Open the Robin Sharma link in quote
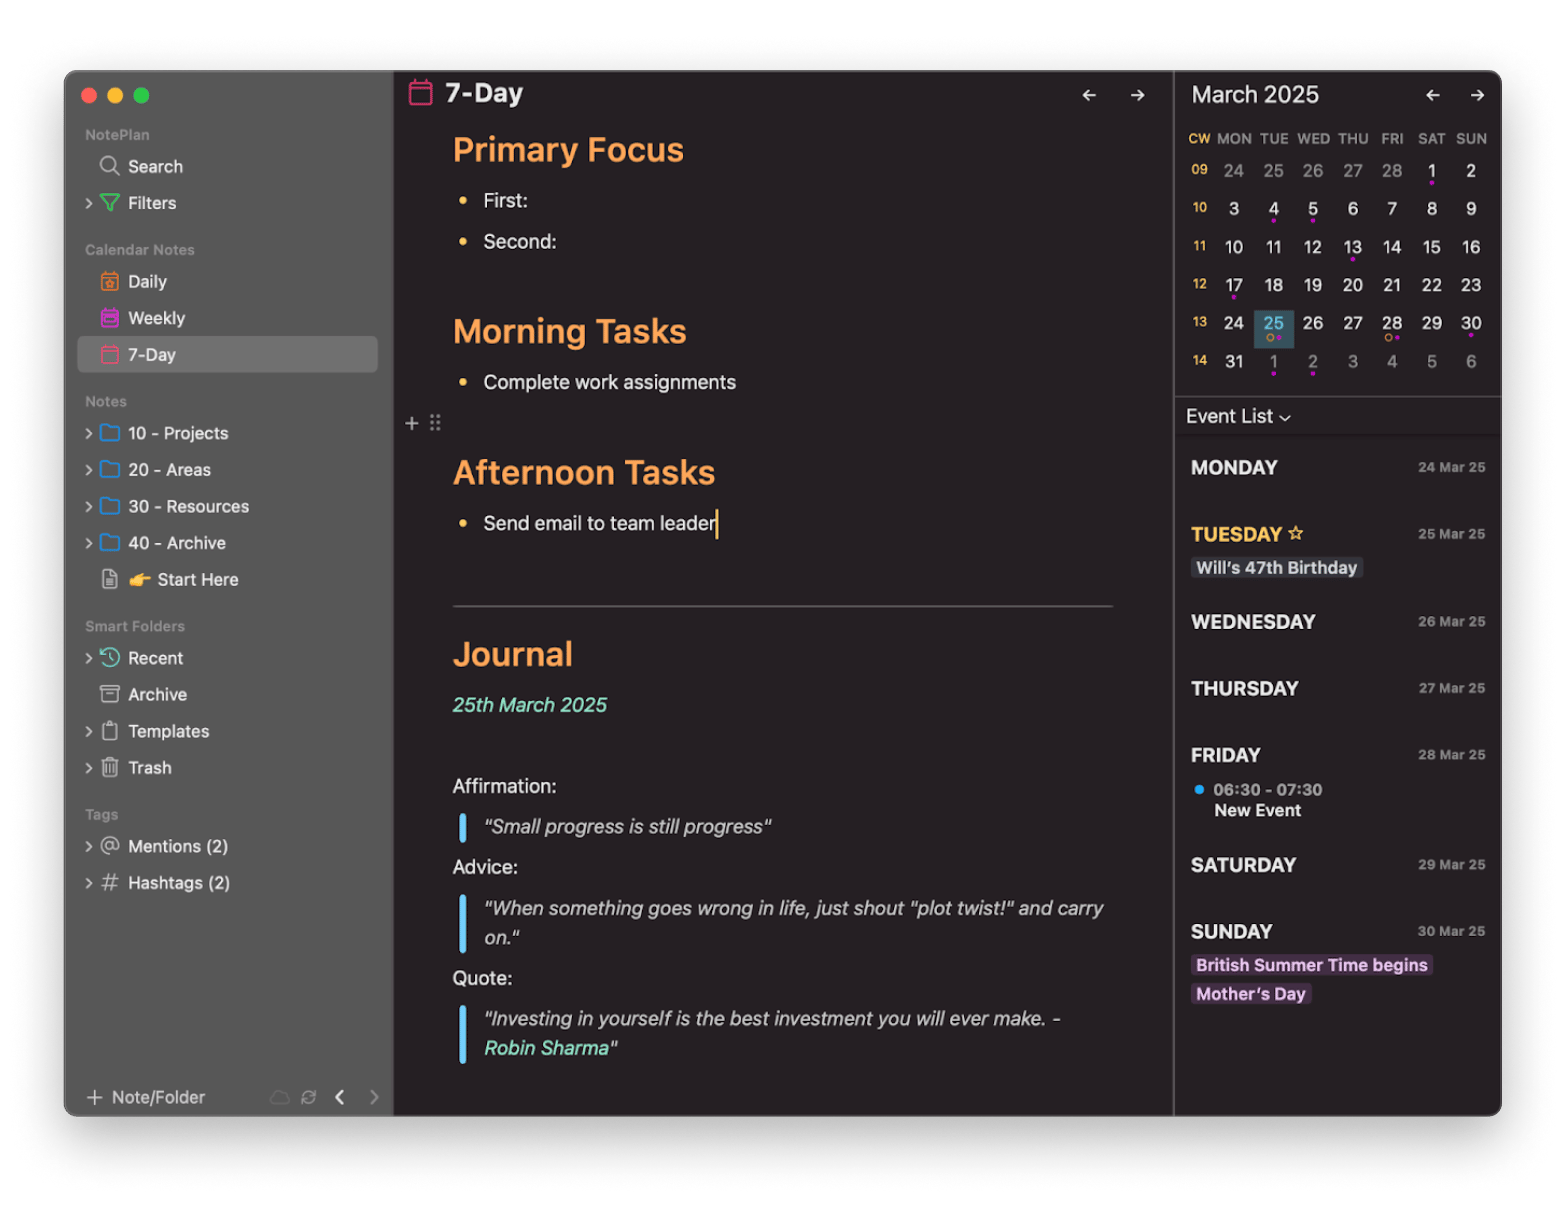 click(x=546, y=1048)
